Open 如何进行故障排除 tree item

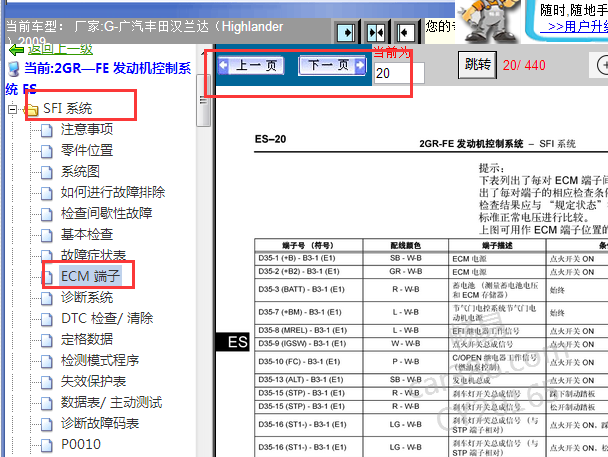click(113, 192)
